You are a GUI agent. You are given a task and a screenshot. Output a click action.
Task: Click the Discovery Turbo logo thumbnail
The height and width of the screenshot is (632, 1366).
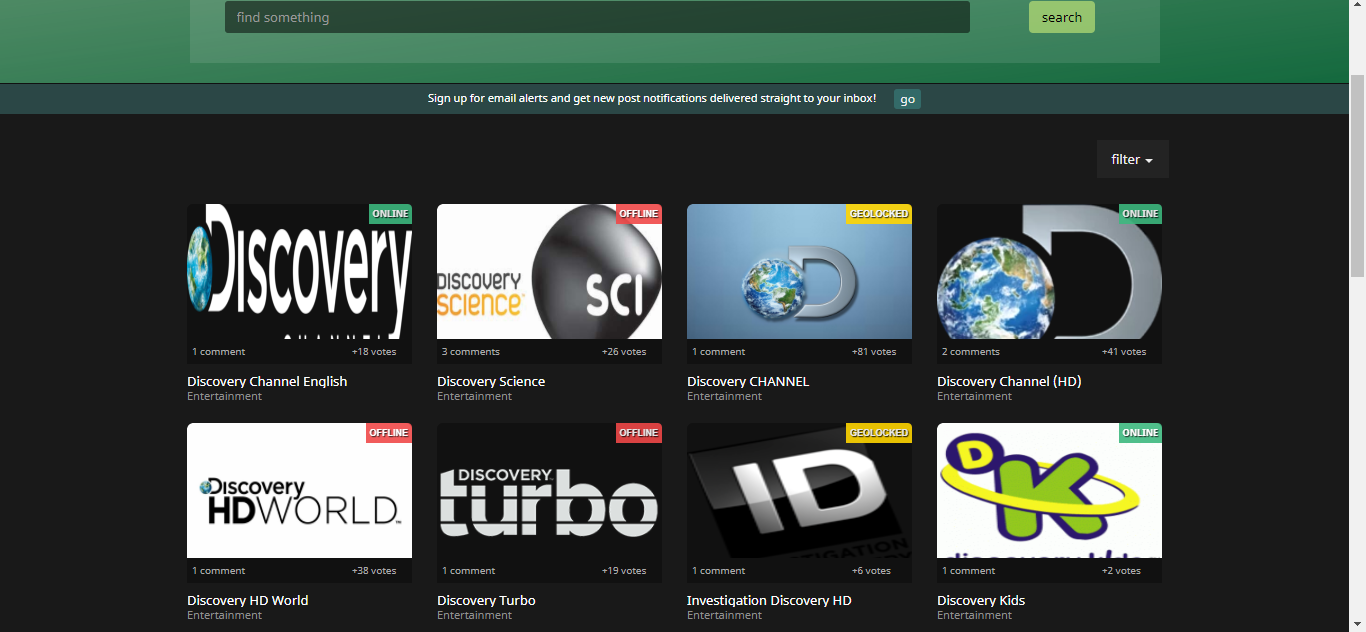pos(549,491)
